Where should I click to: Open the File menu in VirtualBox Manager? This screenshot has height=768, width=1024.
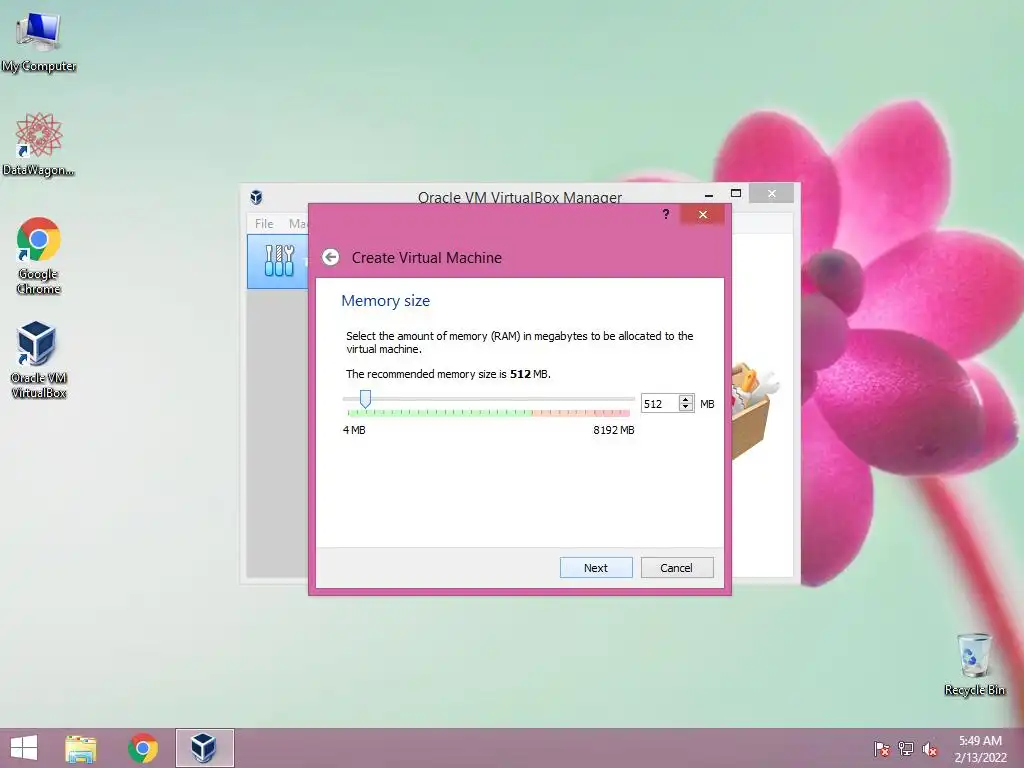point(264,223)
